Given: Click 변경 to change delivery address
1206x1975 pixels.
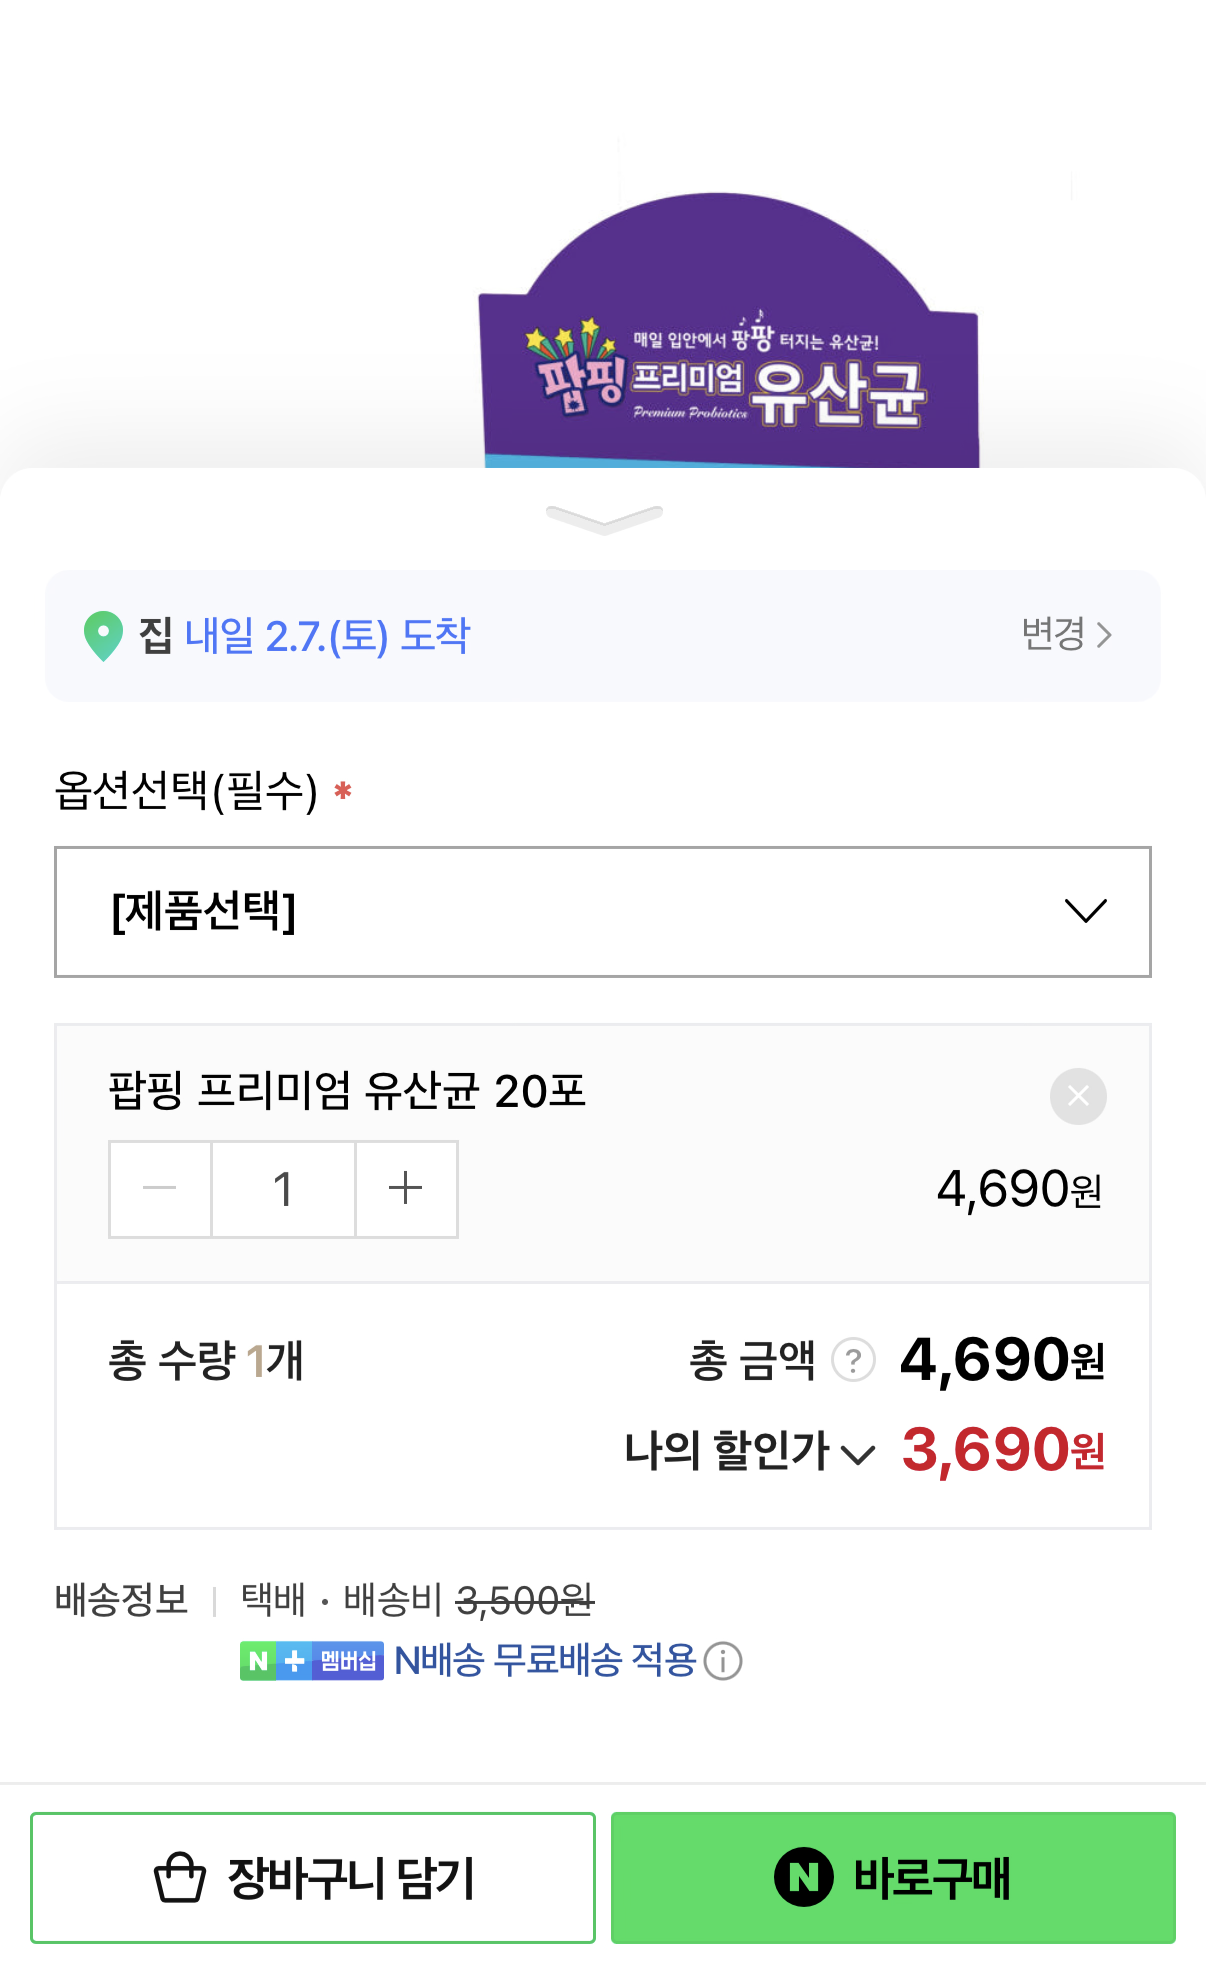Looking at the screenshot, I should coord(1066,634).
